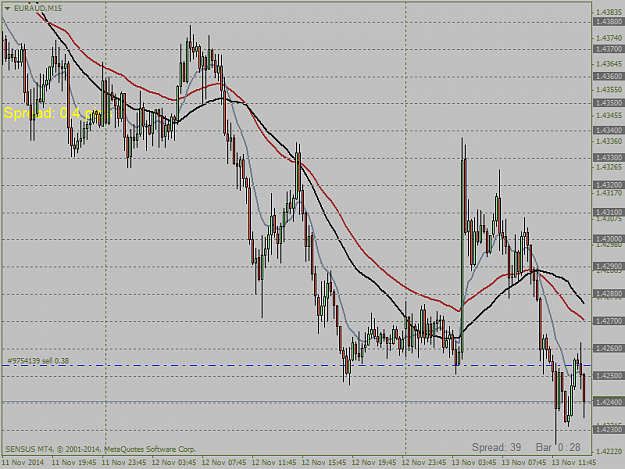Click the '11 Nov 23:45' time label

click(124, 463)
